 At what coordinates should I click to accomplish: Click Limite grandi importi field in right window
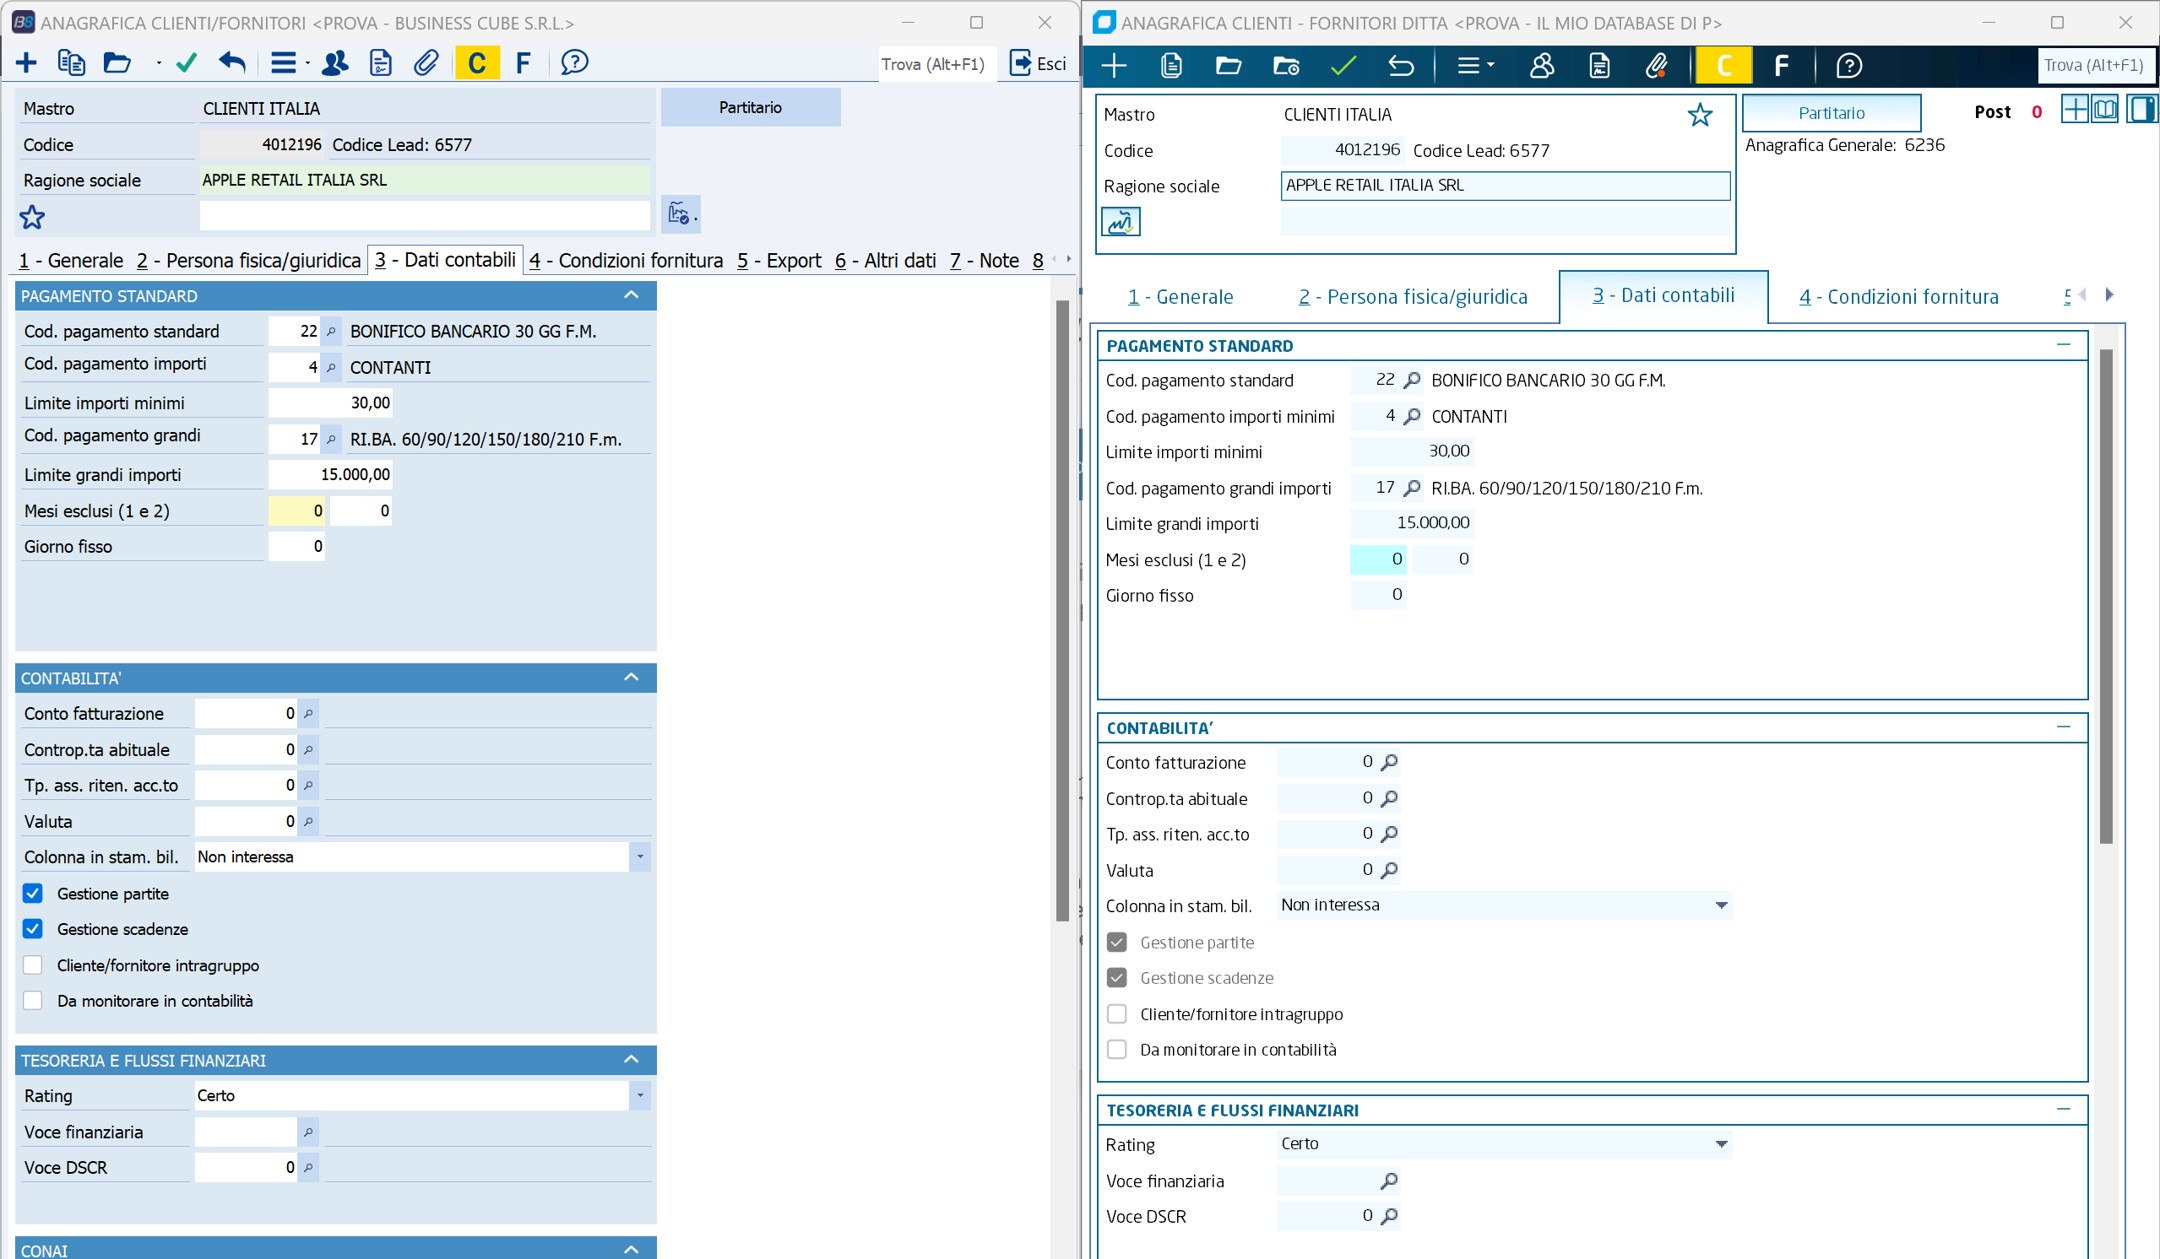[x=1411, y=523]
